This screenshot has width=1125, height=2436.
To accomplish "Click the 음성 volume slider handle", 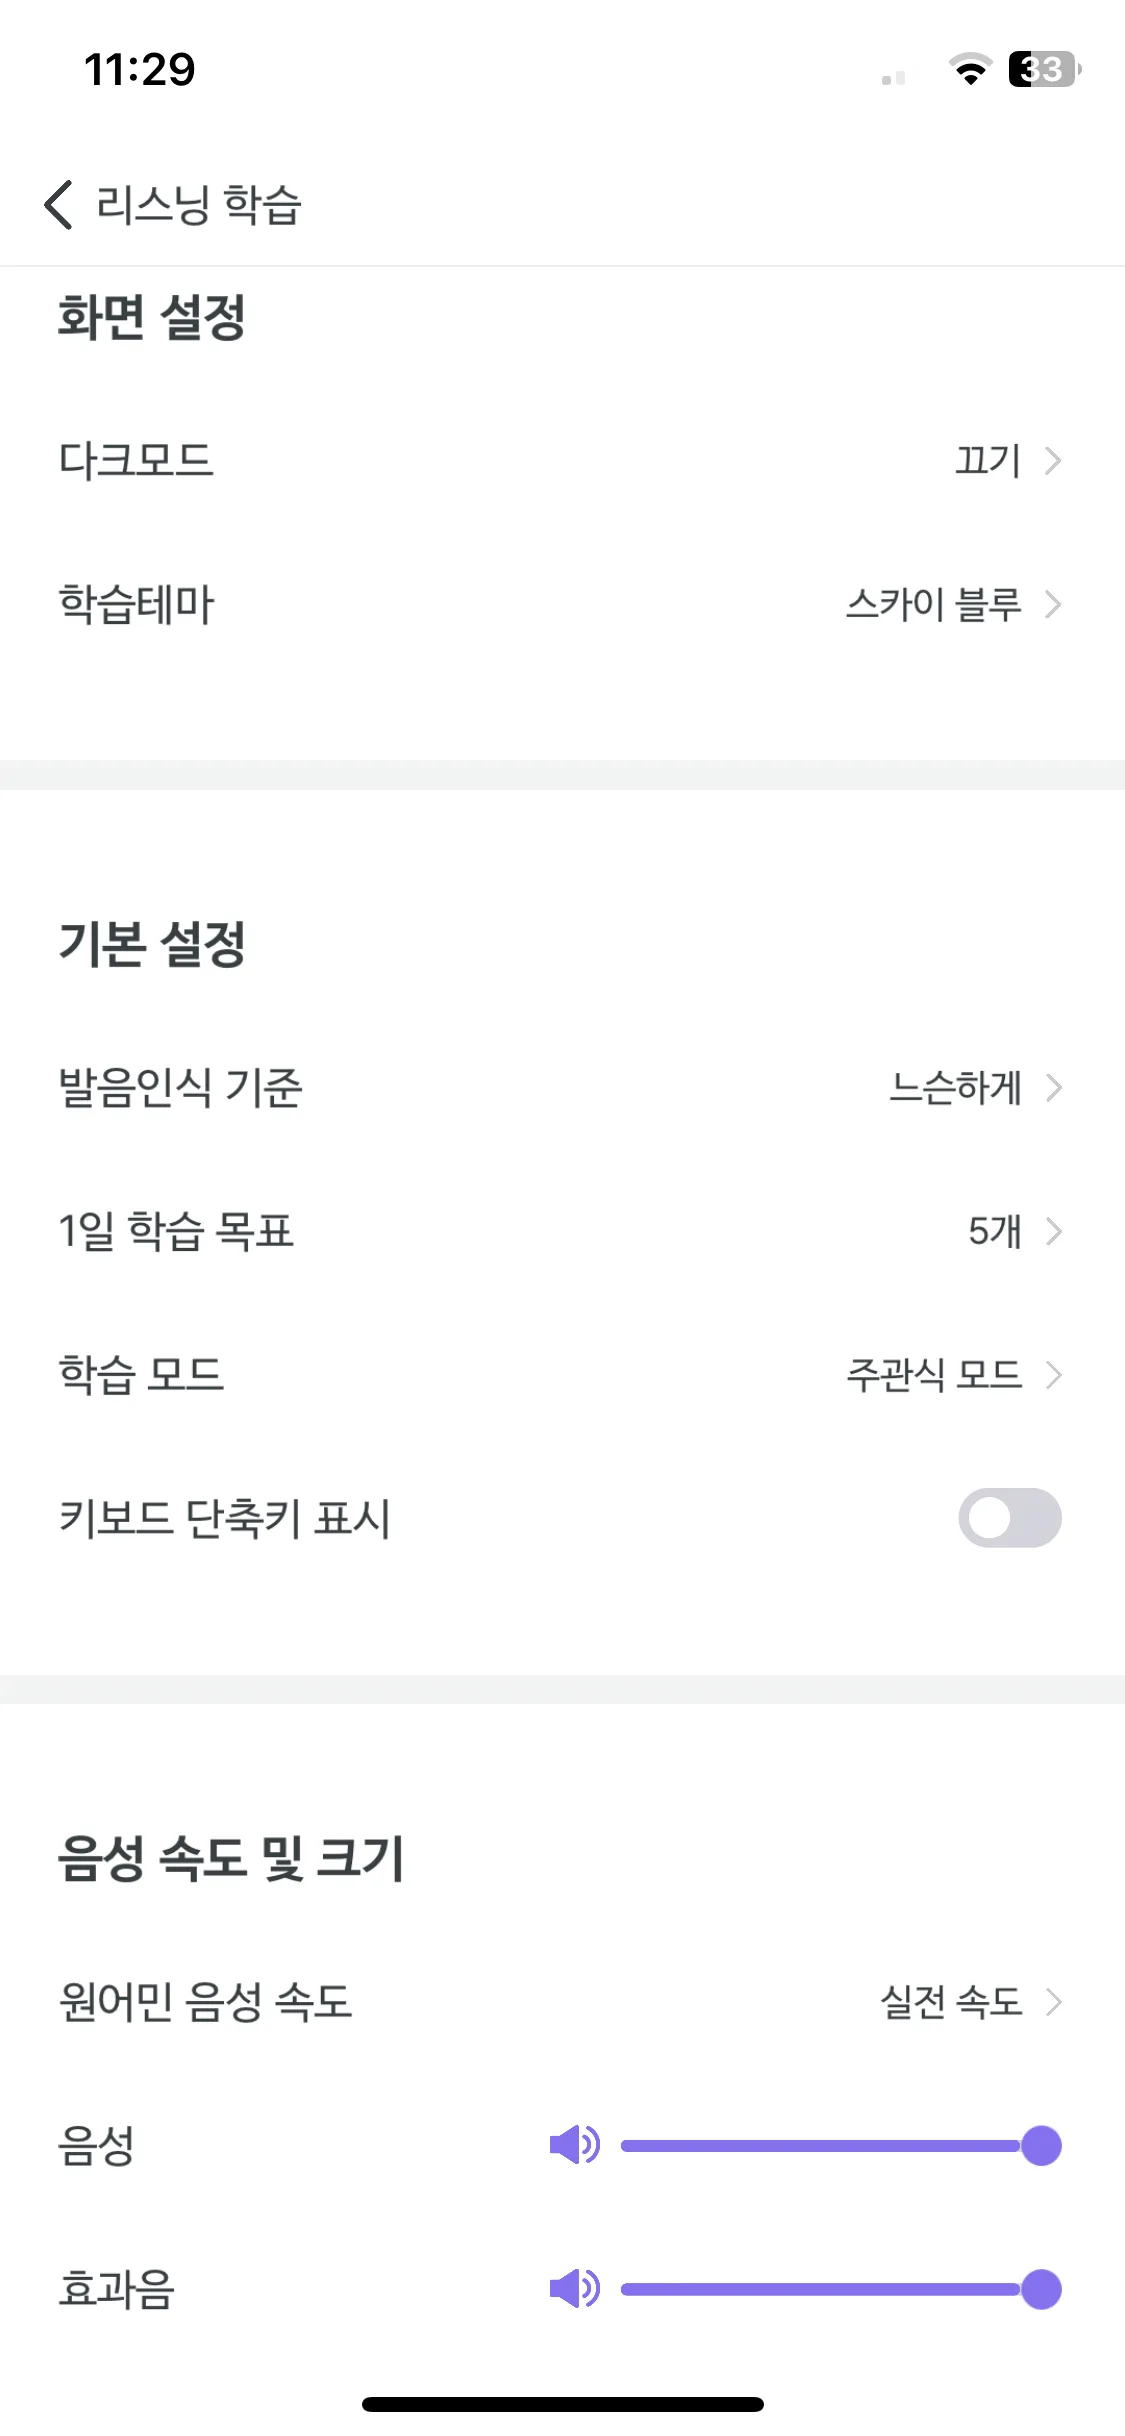I will (x=1041, y=2145).
